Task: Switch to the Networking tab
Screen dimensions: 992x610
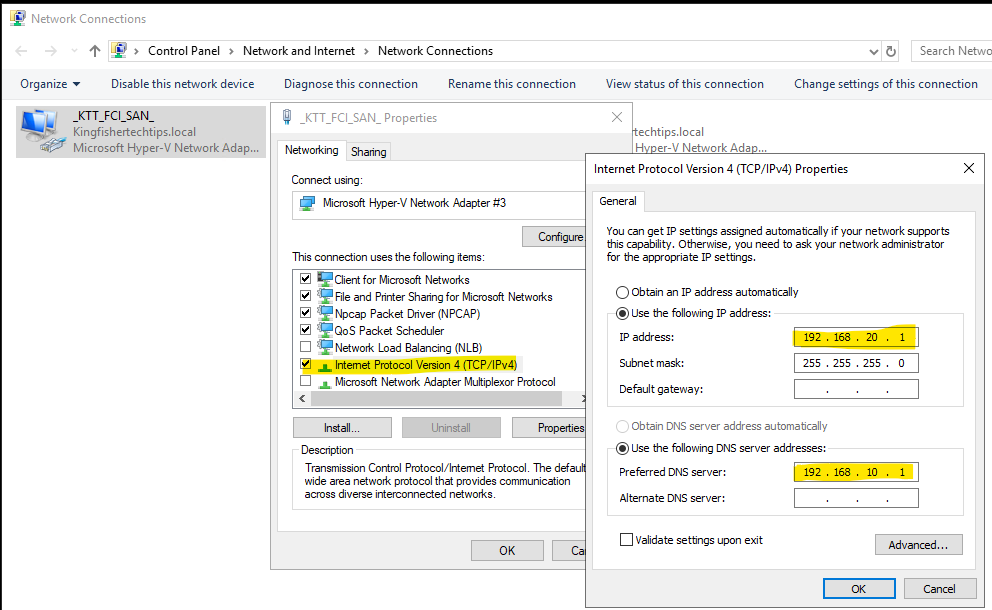Action: (311, 150)
